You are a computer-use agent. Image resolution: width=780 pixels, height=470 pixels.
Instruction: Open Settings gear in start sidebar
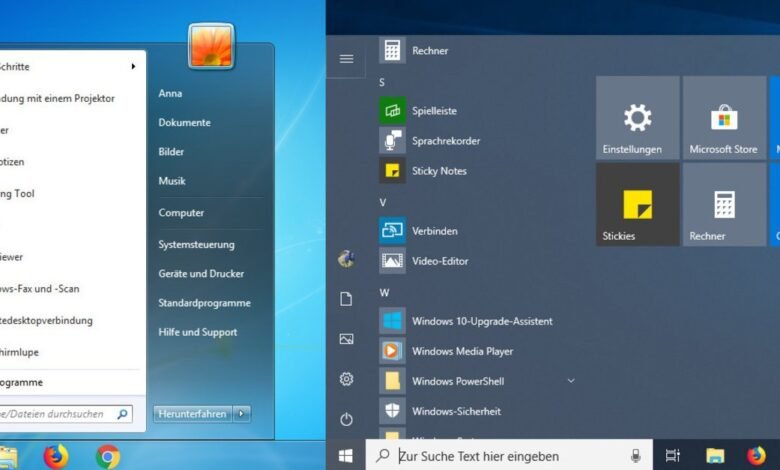click(346, 379)
